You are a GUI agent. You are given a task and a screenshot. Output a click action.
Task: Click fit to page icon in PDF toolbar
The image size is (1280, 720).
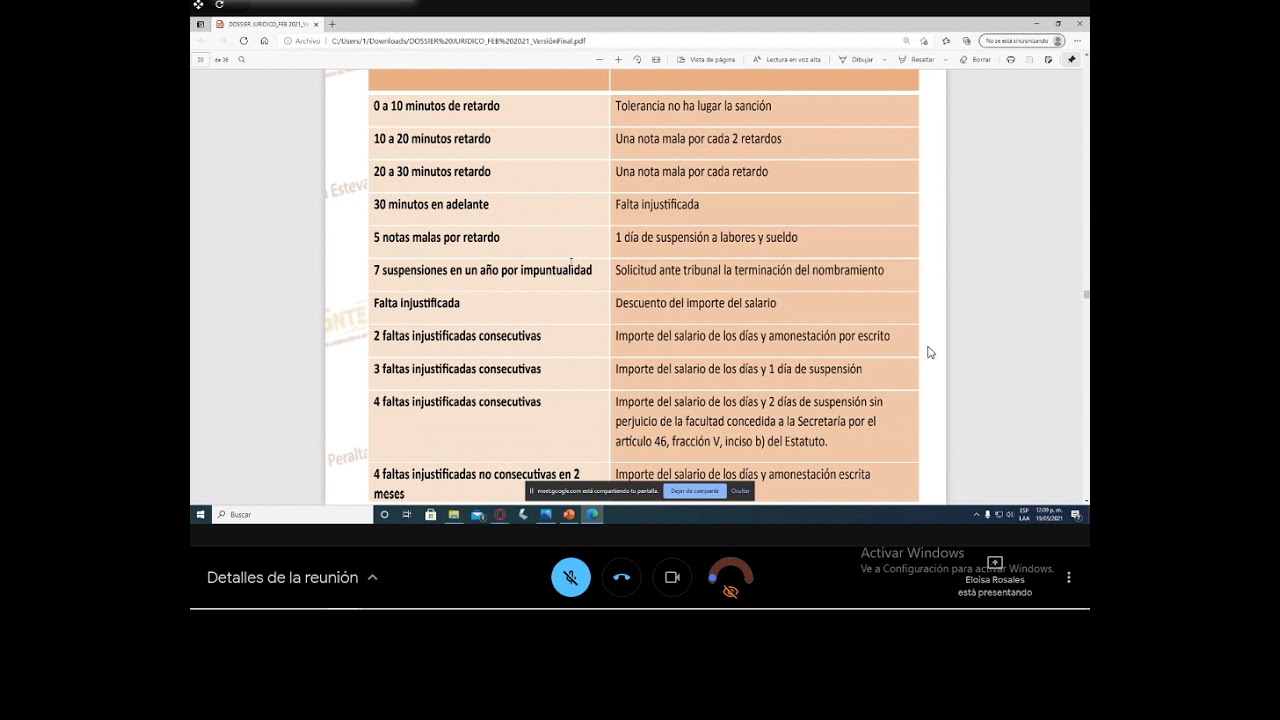coord(656,60)
